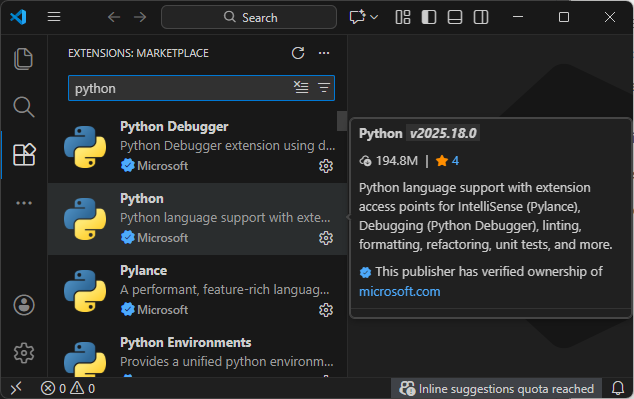Click the 194.8M install count

click(388, 161)
